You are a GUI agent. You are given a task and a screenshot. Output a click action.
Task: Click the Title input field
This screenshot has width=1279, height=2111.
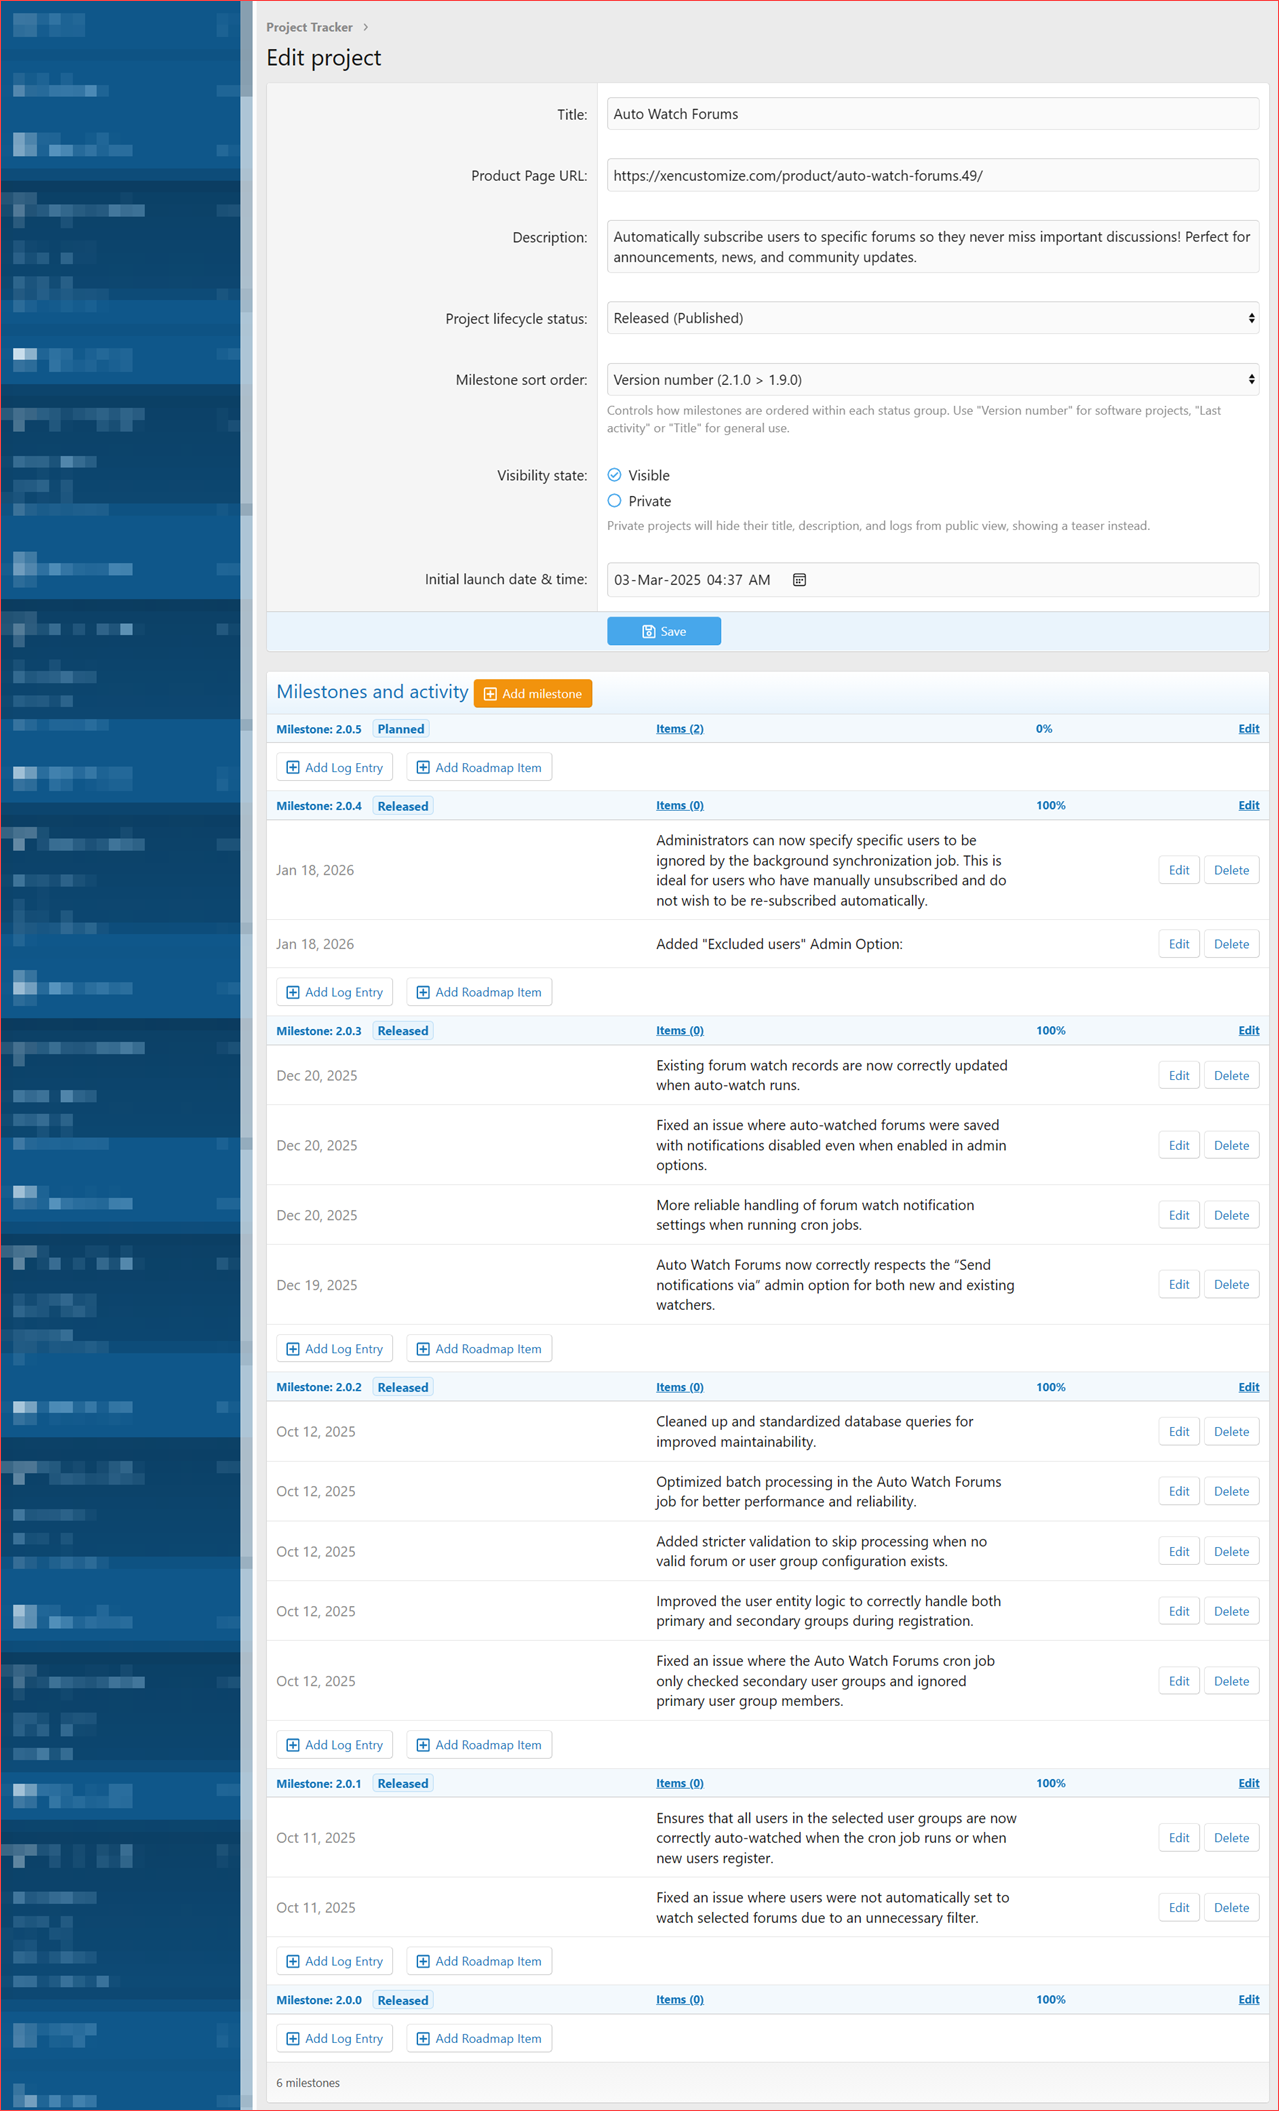[x=932, y=114]
